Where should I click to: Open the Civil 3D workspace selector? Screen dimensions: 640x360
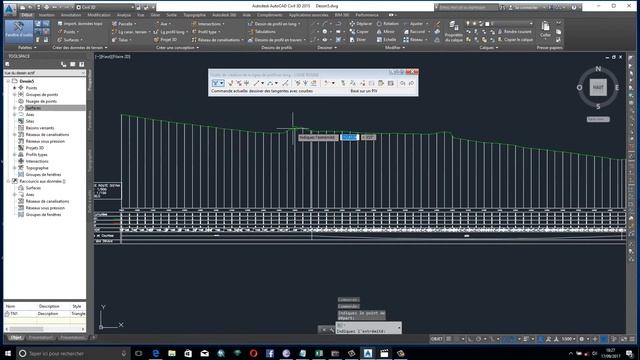[105, 7]
